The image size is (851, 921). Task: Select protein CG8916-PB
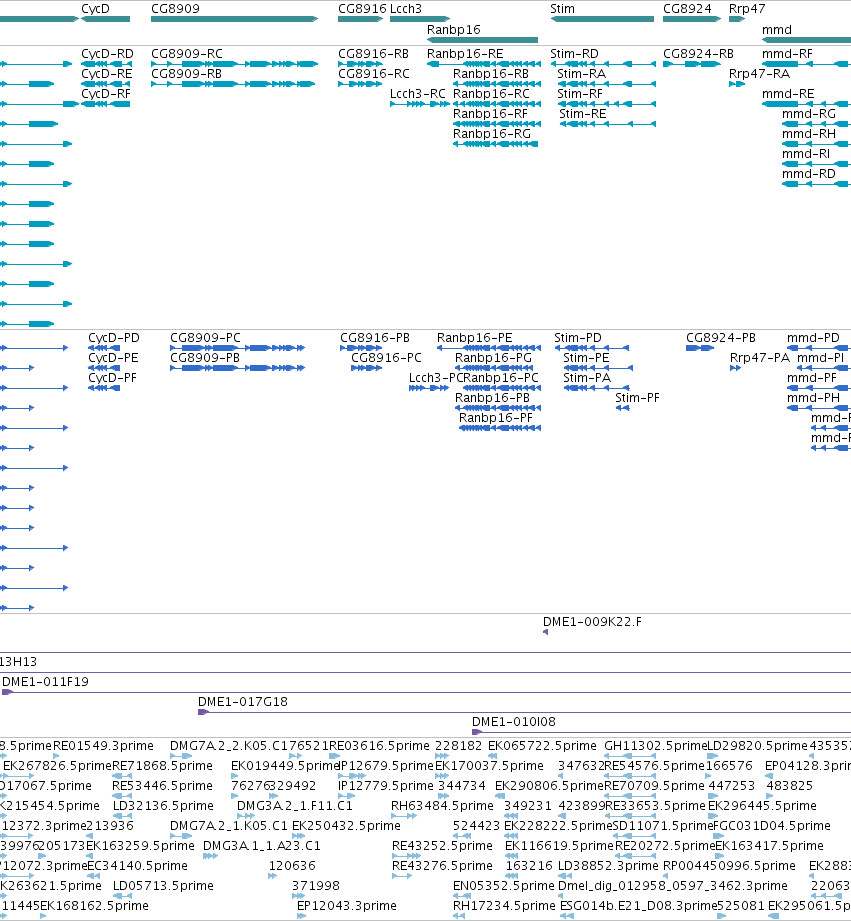click(361, 348)
